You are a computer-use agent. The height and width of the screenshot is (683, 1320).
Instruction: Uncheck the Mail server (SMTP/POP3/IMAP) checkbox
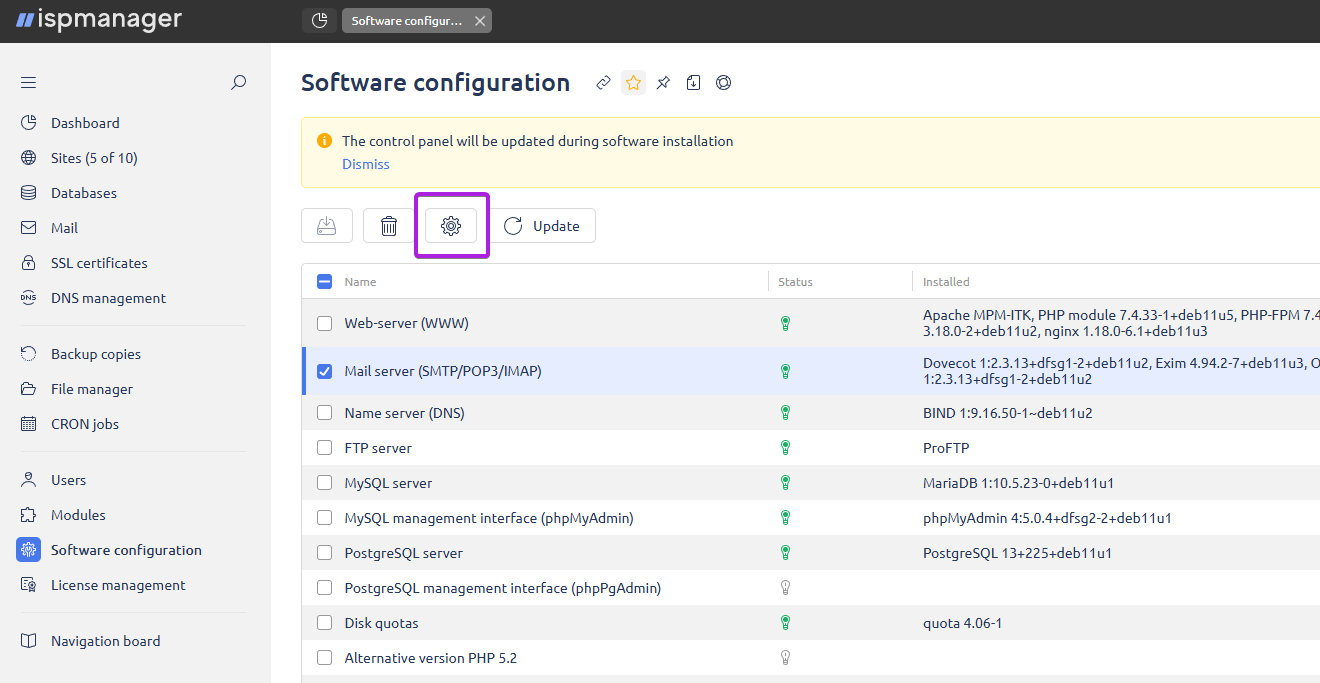click(324, 370)
